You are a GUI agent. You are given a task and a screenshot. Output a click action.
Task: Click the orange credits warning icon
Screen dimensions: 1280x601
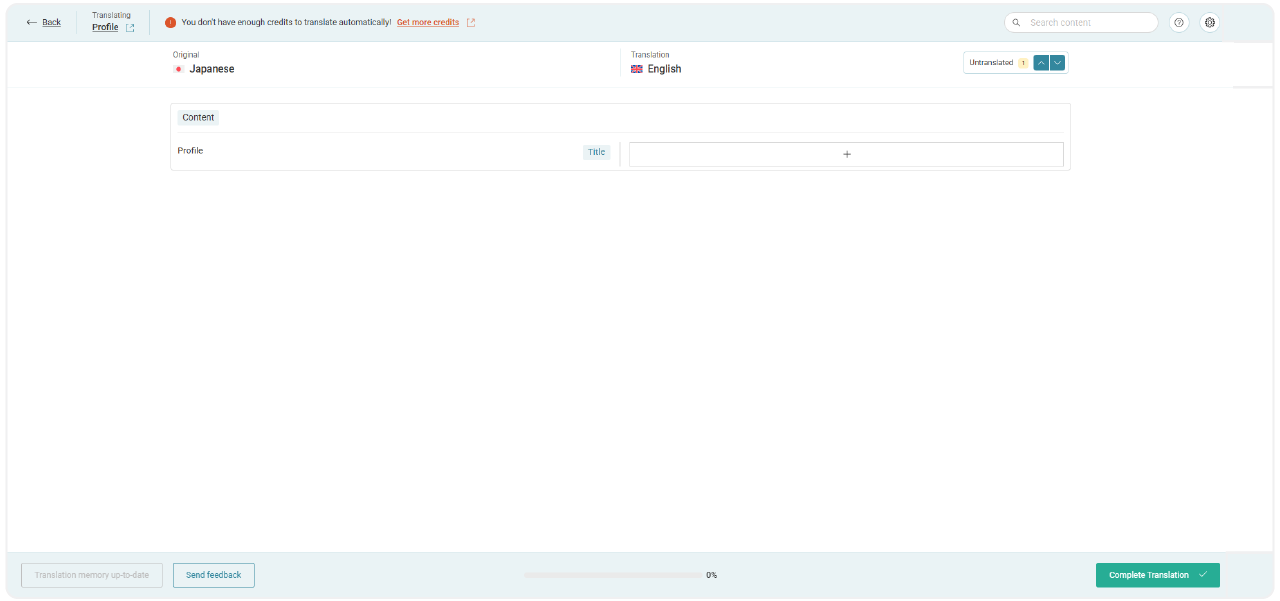click(x=170, y=22)
